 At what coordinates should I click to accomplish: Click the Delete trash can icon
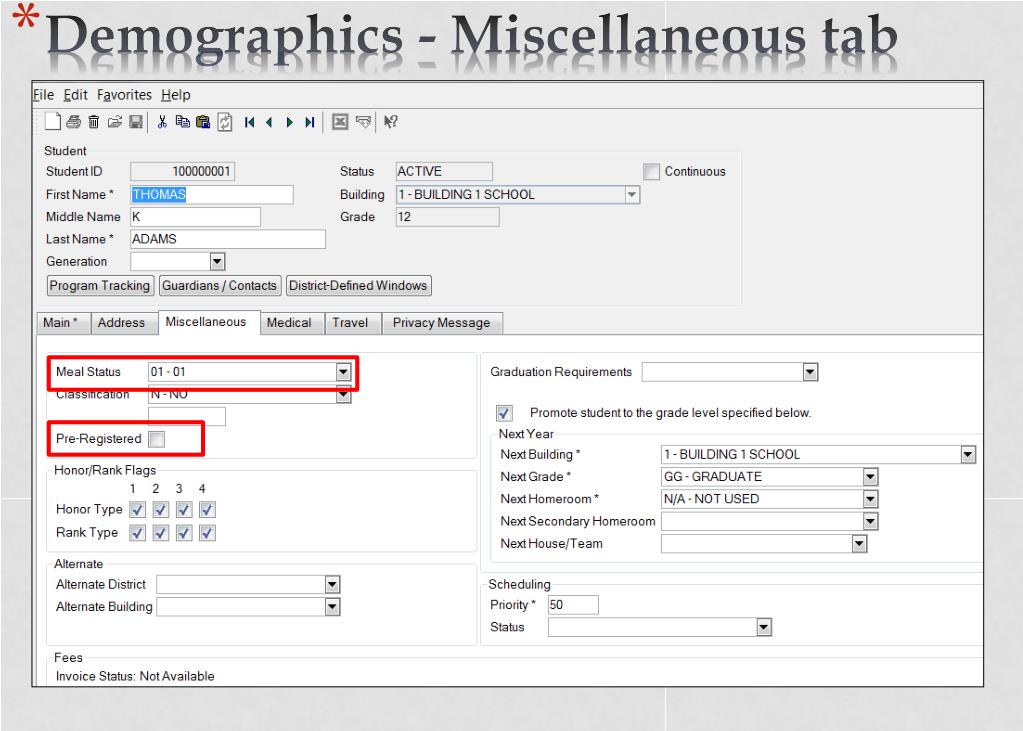coord(94,121)
